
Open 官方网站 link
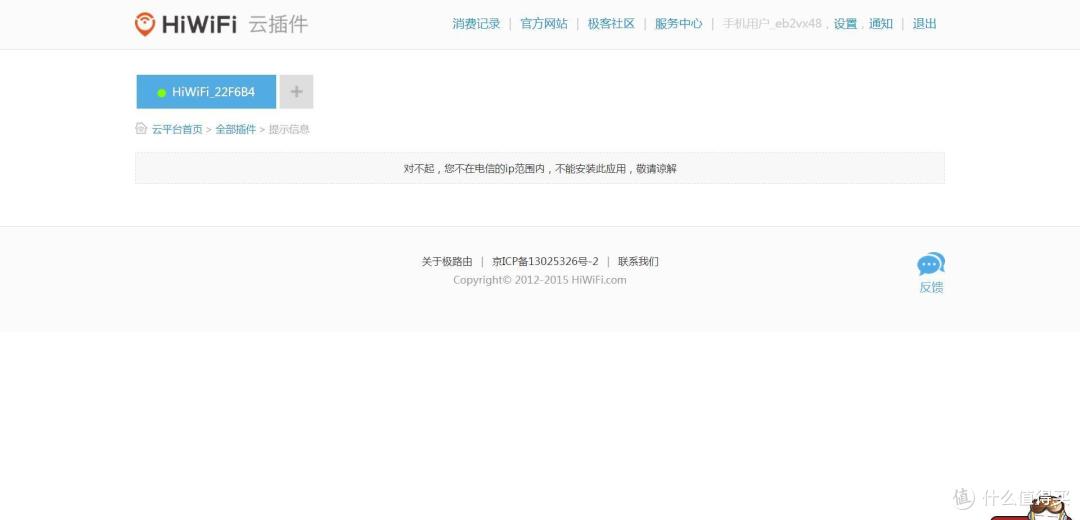click(543, 23)
